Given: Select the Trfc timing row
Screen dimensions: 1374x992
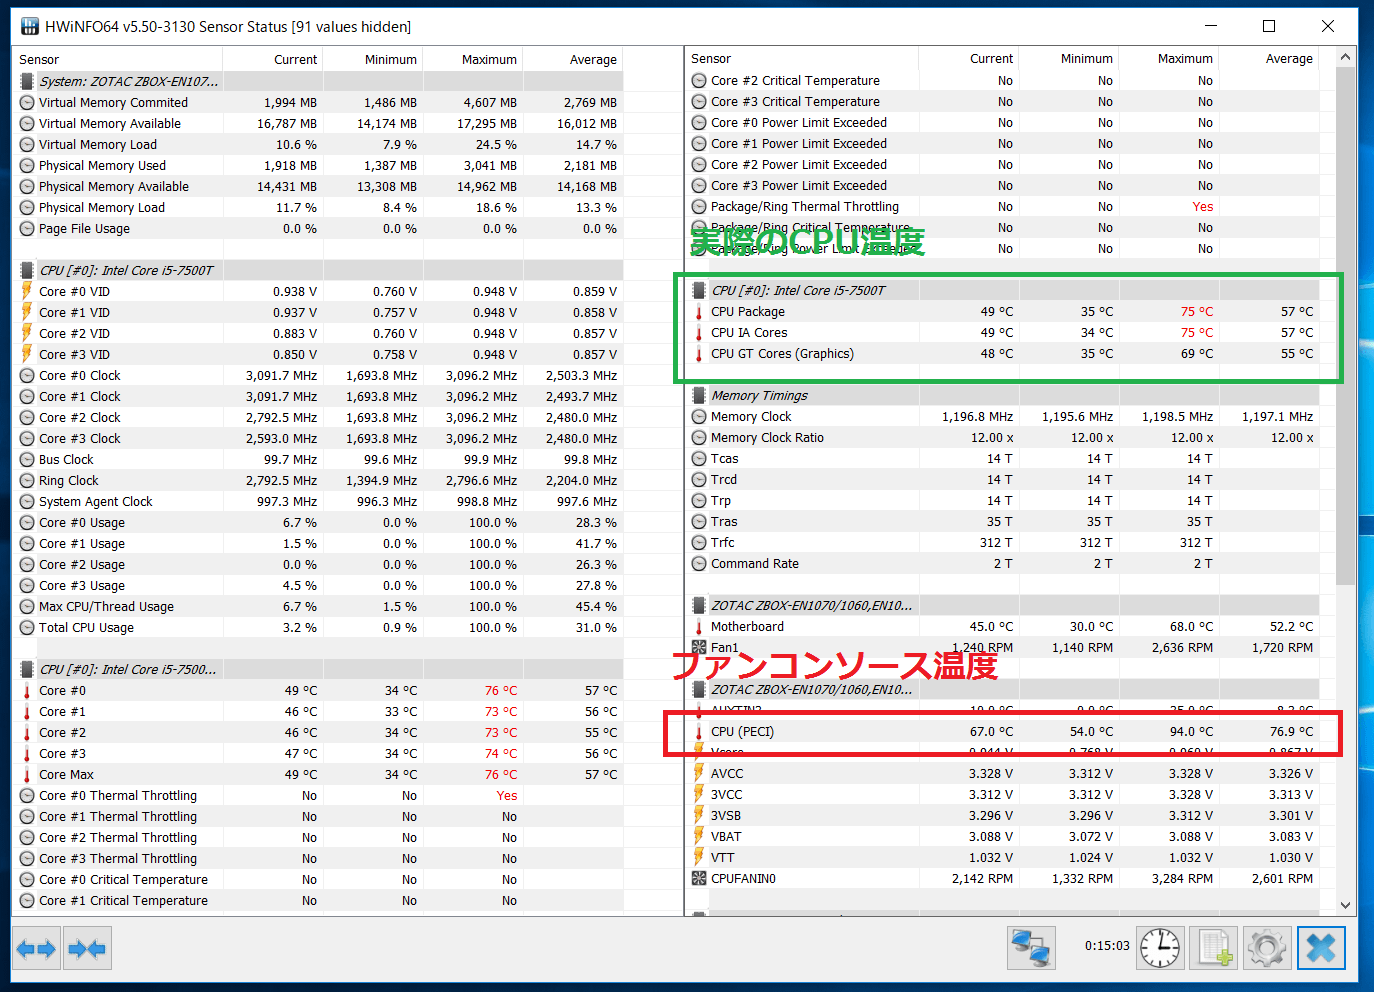Looking at the screenshot, I should pos(1002,542).
